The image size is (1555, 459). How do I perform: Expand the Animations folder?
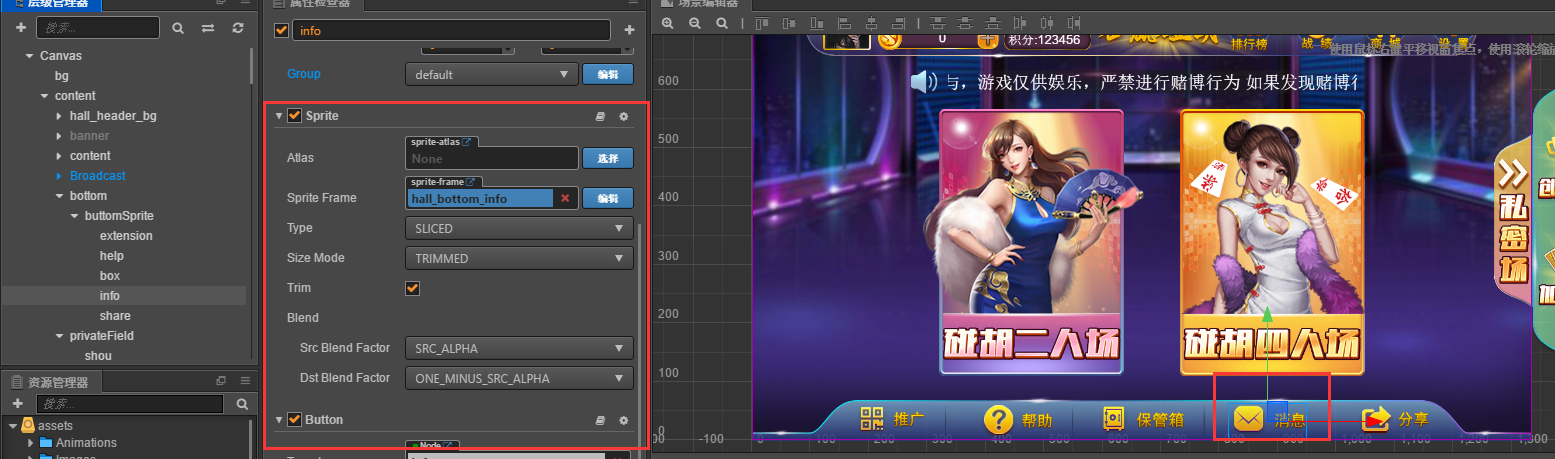coord(31,443)
